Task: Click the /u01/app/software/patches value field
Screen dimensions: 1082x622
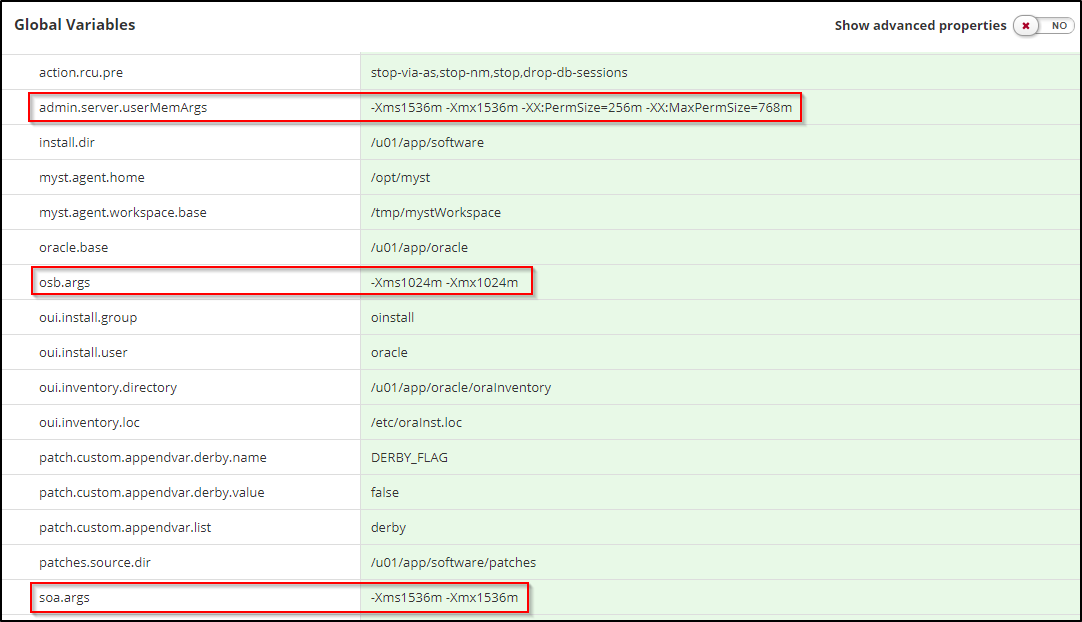Action: click(453, 562)
